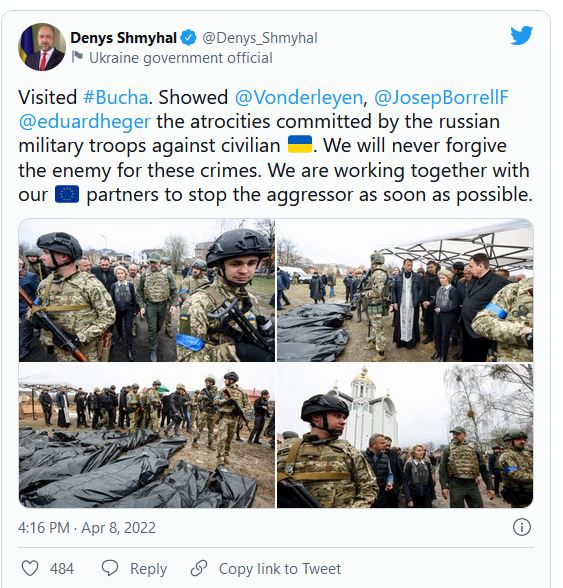Like the tweet with the heart icon
Viewport: 563px width, 588px height.
coord(30,568)
